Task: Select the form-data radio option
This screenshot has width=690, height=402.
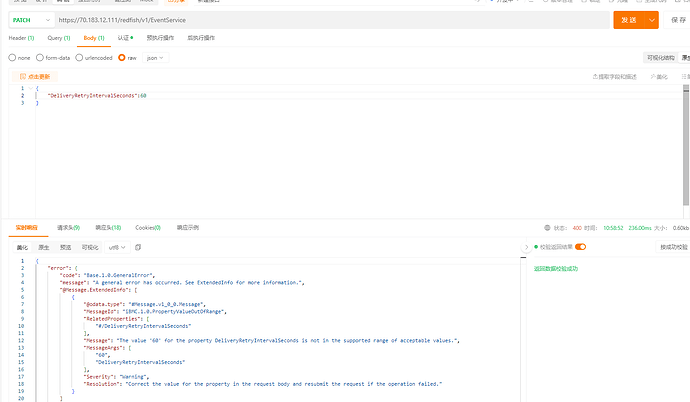Action: 40,58
